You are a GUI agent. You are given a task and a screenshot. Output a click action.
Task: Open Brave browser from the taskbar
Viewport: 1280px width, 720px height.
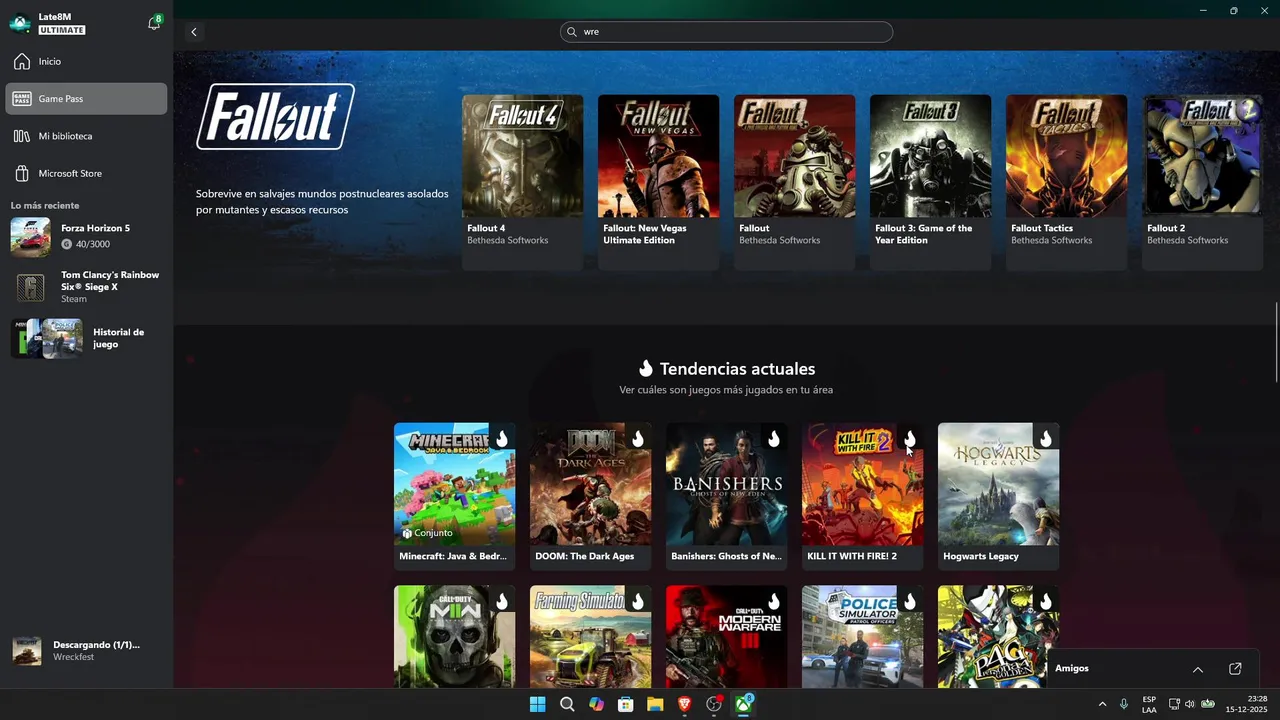tap(685, 704)
